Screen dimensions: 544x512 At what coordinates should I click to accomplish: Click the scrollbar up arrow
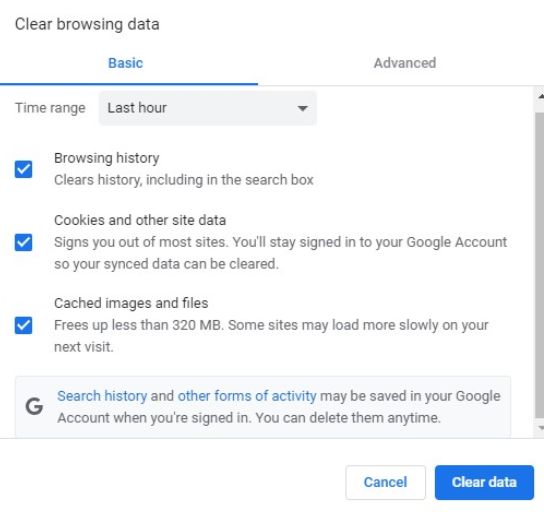click(540, 96)
